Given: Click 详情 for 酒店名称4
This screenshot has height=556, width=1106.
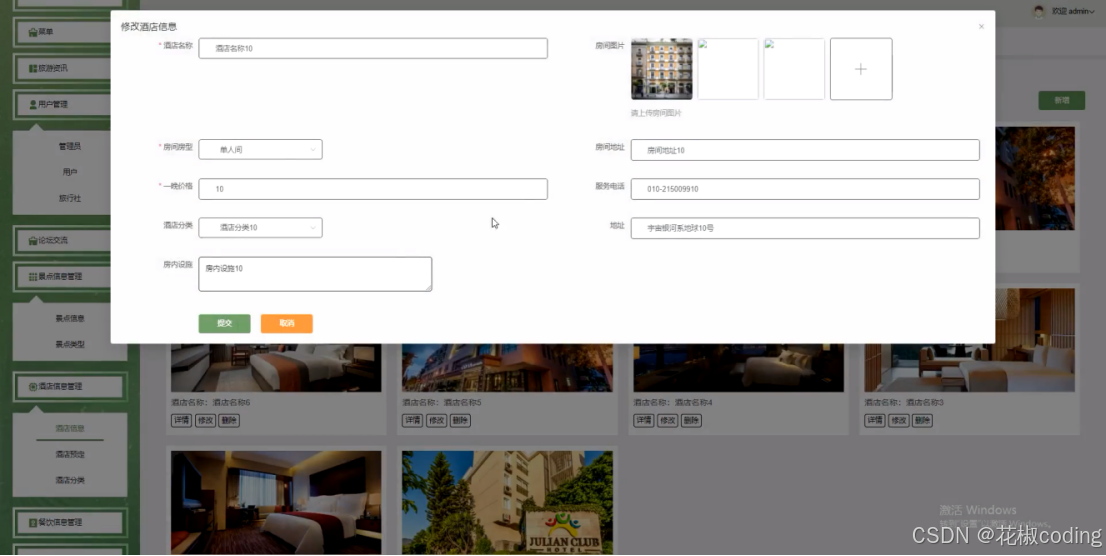Looking at the screenshot, I should click(x=644, y=421).
